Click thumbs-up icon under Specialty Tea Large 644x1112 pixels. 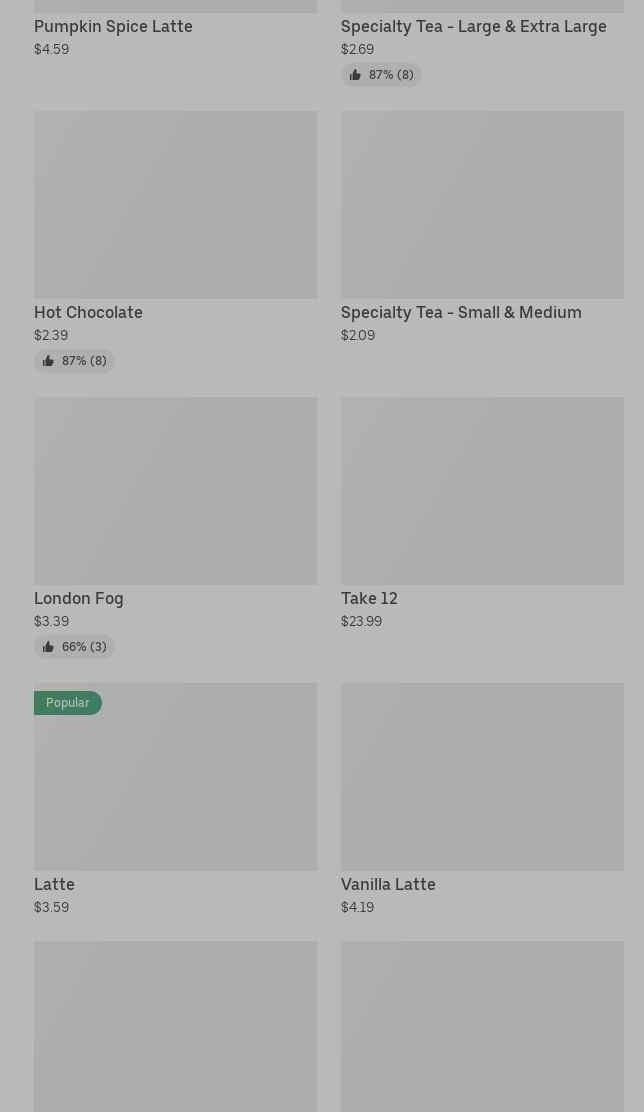355,75
